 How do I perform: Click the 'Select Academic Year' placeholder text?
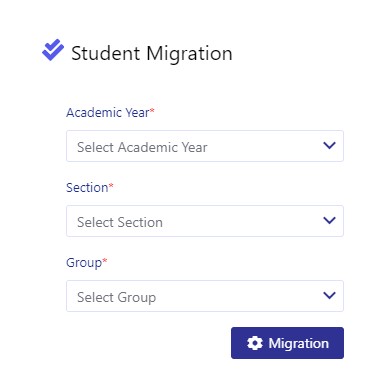point(142,147)
